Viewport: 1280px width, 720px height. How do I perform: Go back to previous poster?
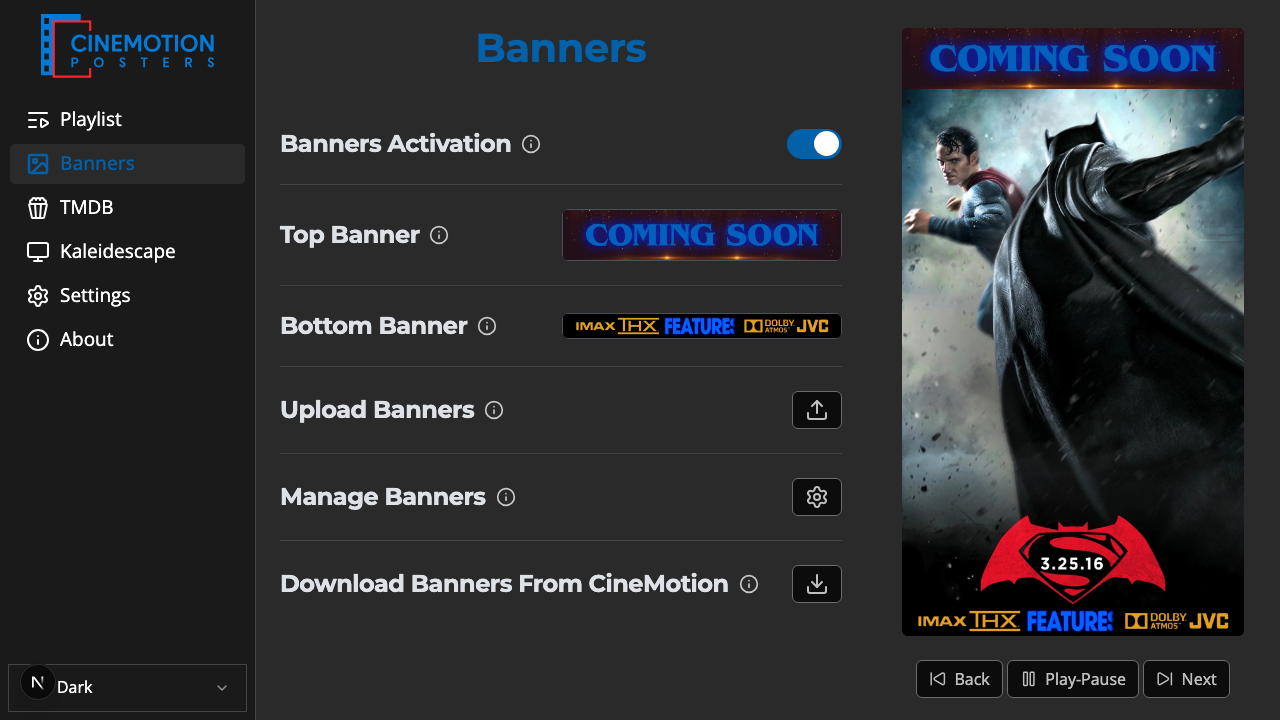point(960,679)
